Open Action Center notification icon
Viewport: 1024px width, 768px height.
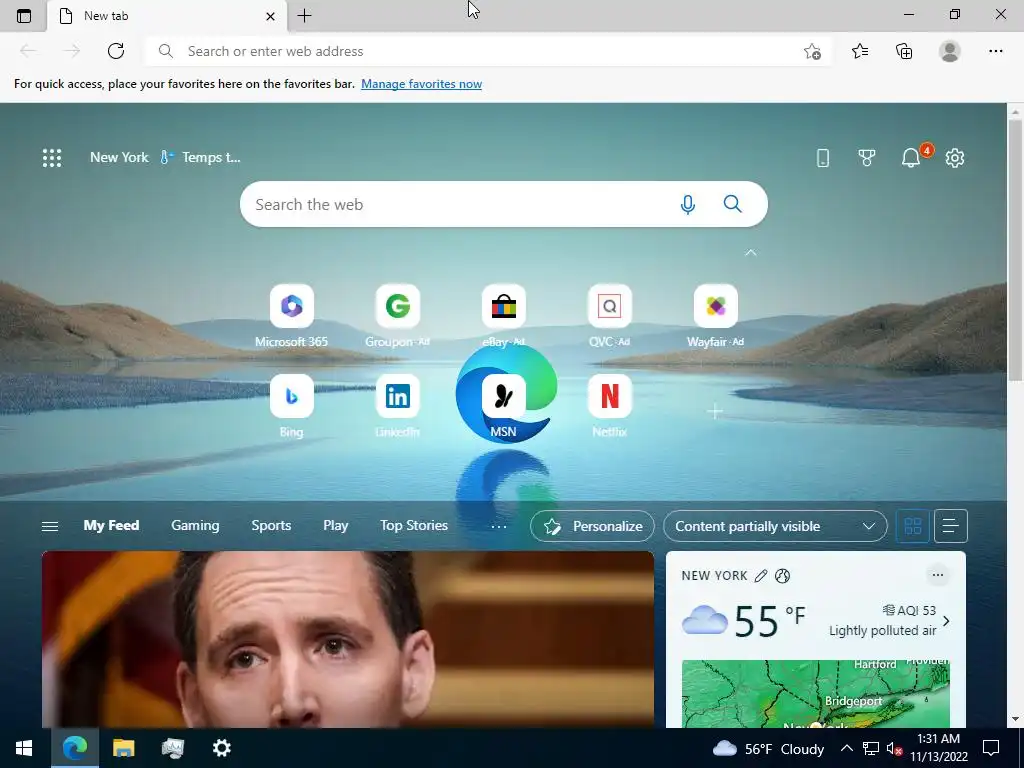991,748
